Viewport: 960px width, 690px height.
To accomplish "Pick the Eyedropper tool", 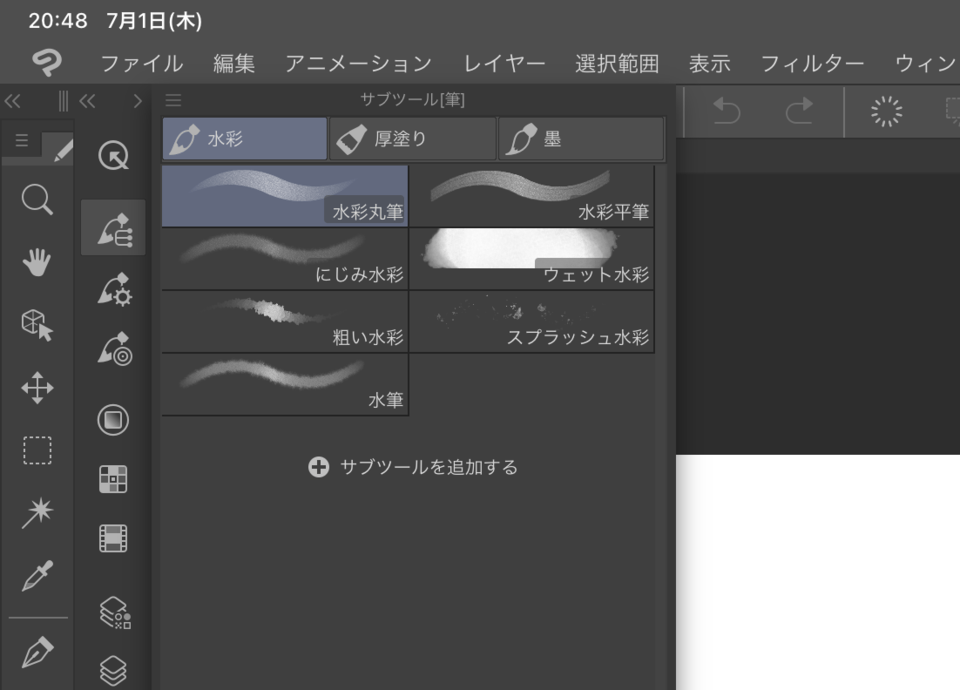I will click(x=37, y=577).
